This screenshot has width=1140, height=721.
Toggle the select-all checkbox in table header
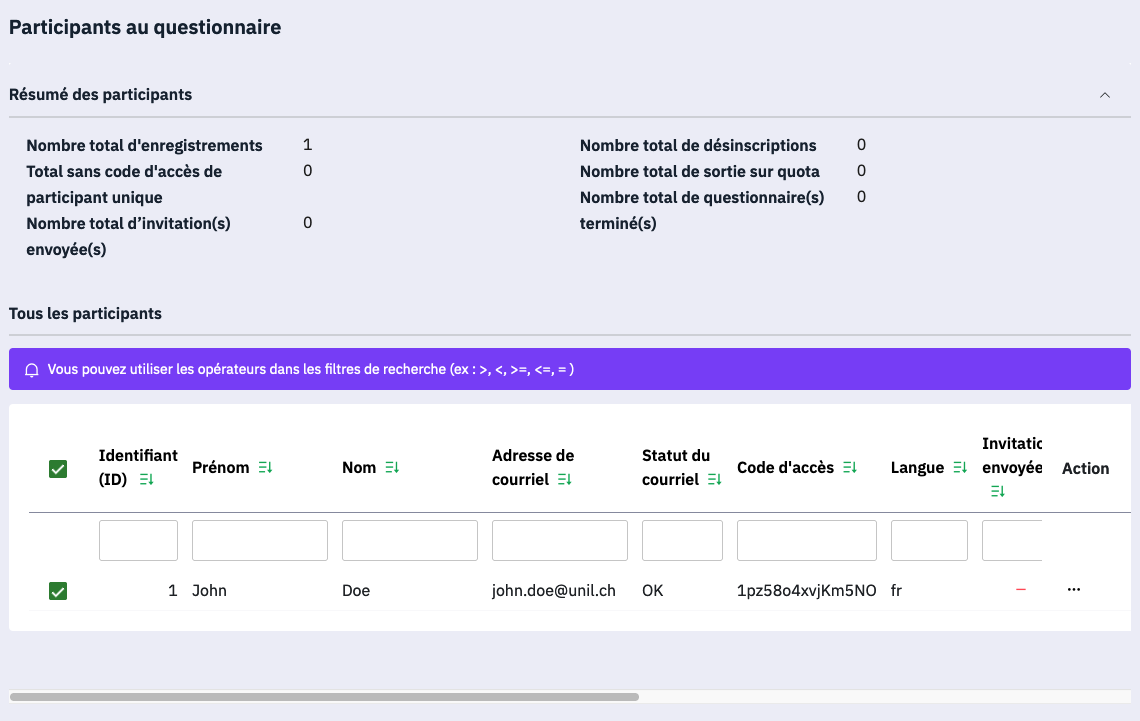(58, 469)
